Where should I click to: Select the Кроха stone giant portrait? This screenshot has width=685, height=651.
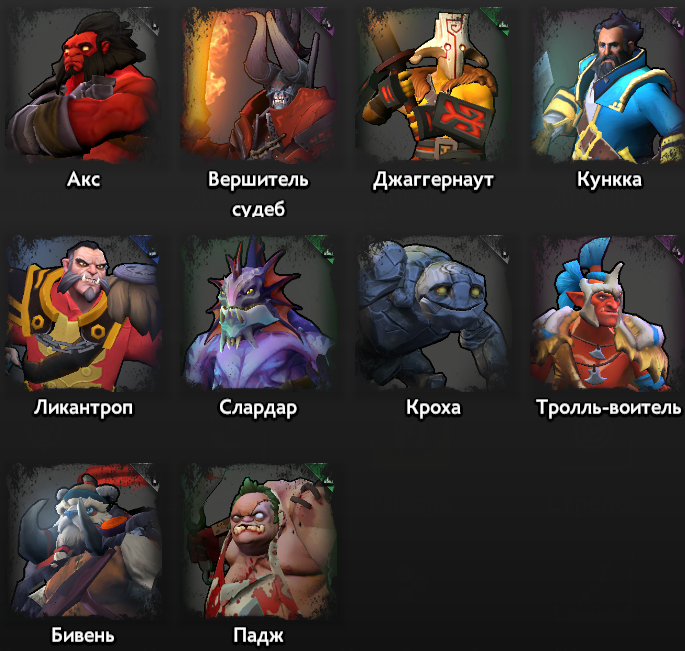point(433,313)
